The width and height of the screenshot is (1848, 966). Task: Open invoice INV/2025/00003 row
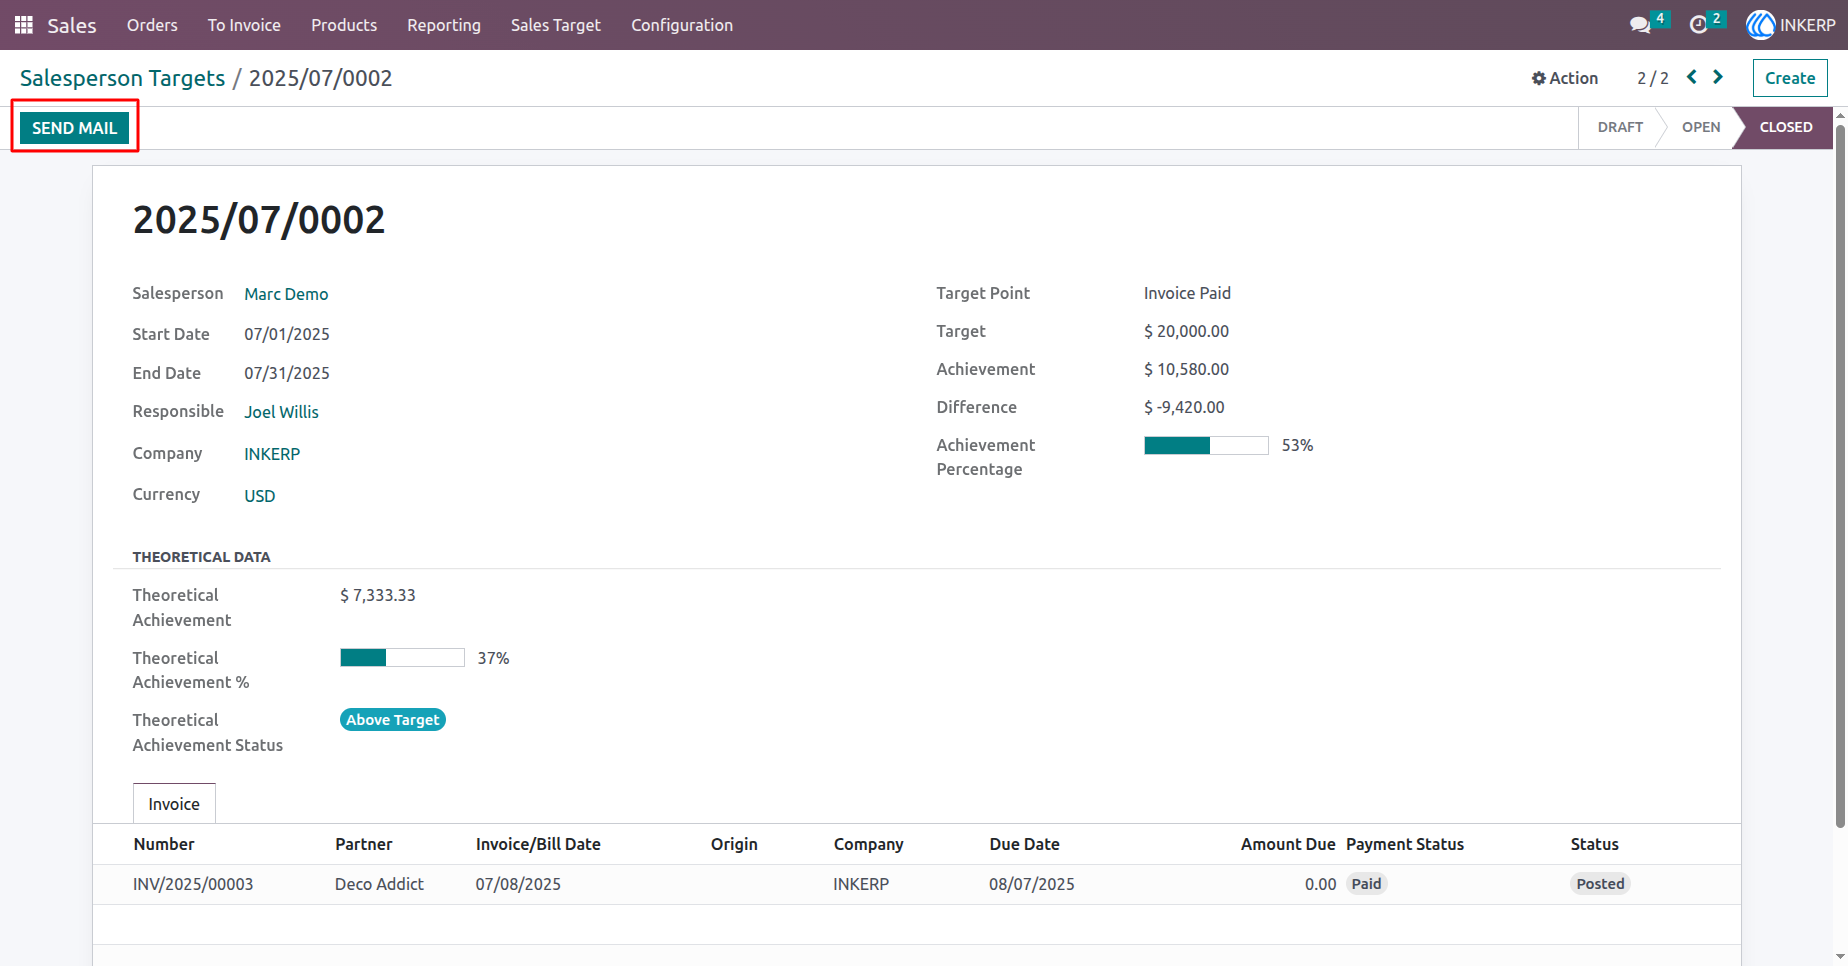coord(917,884)
